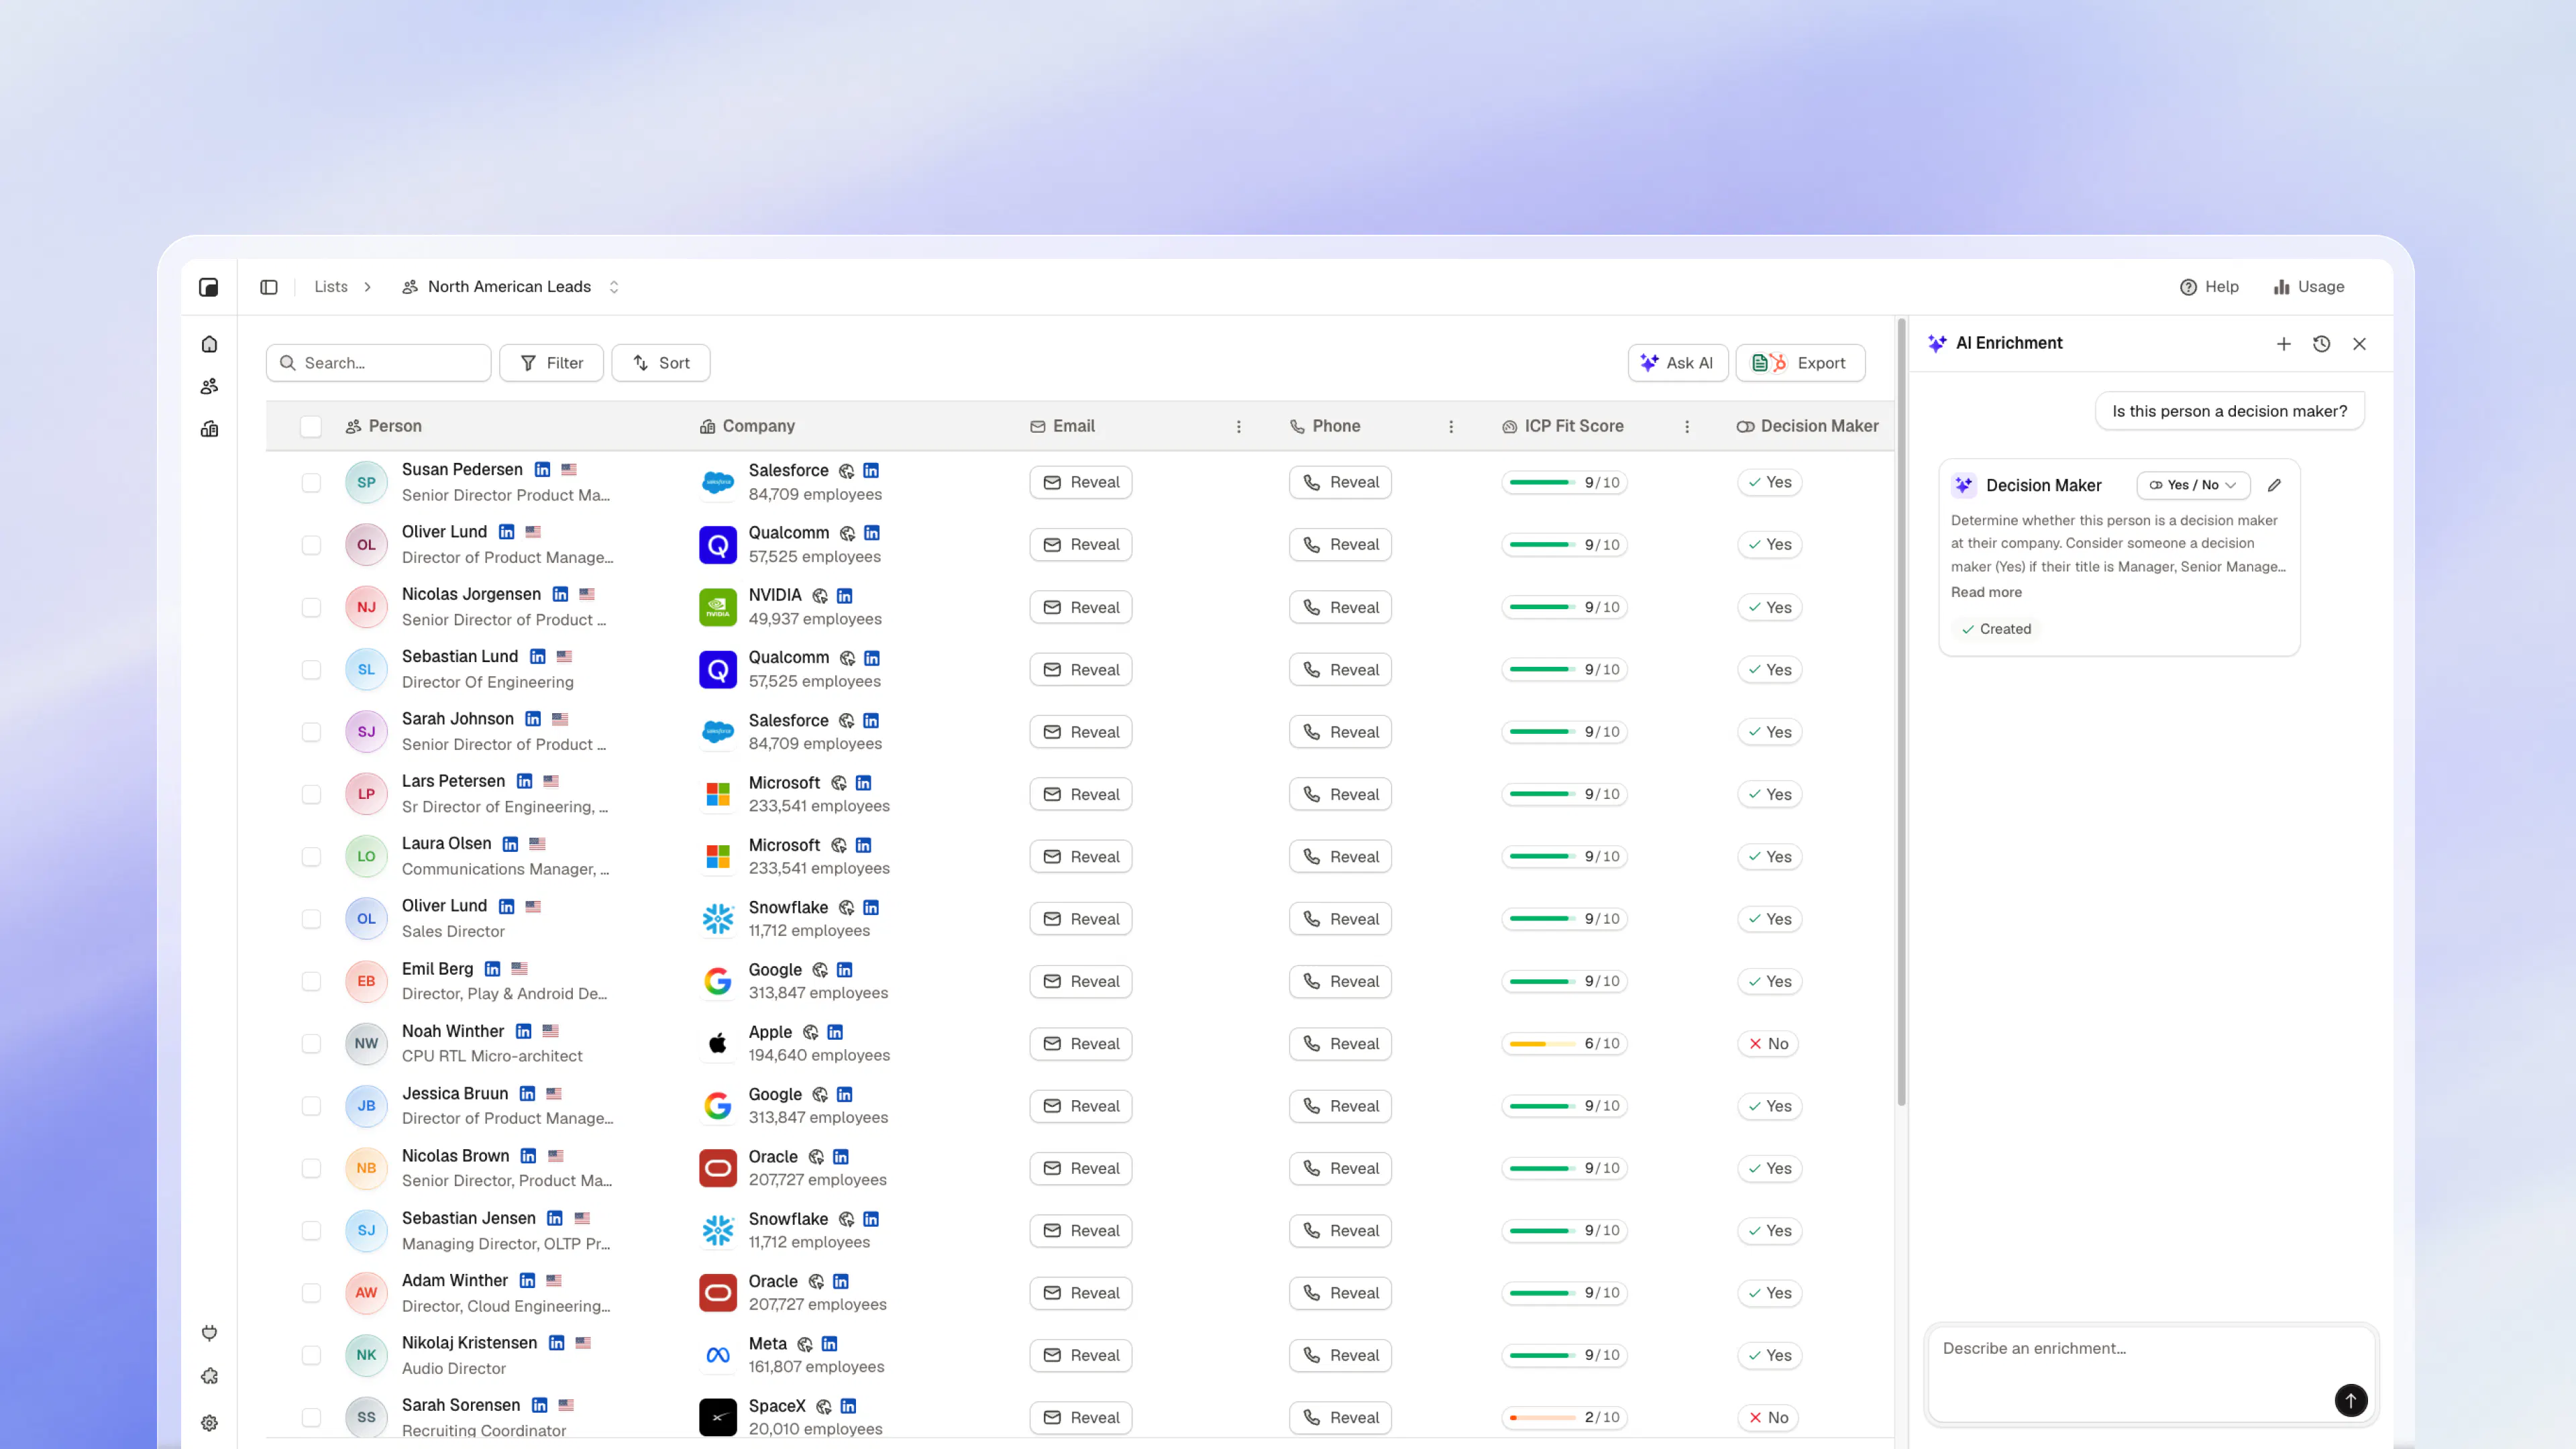Open Noah Winther's LinkedIn icon
Image resolution: width=2576 pixels, height=1449 pixels.
pos(524,1032)
